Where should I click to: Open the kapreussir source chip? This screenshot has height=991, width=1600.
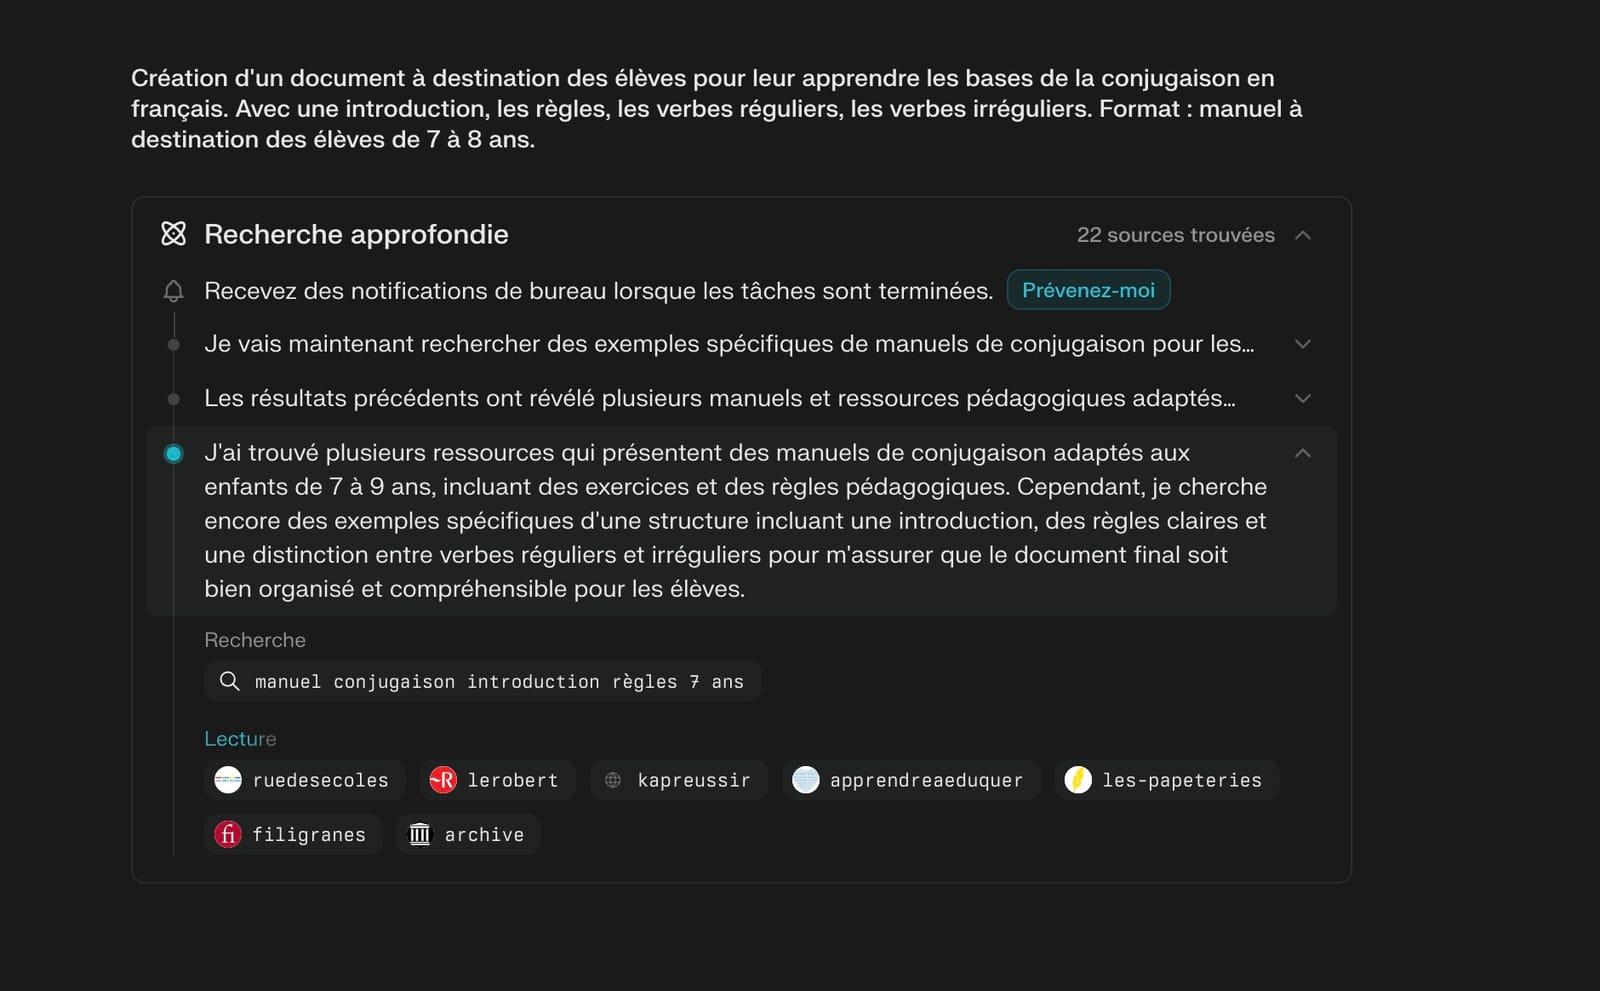(678, 780)
